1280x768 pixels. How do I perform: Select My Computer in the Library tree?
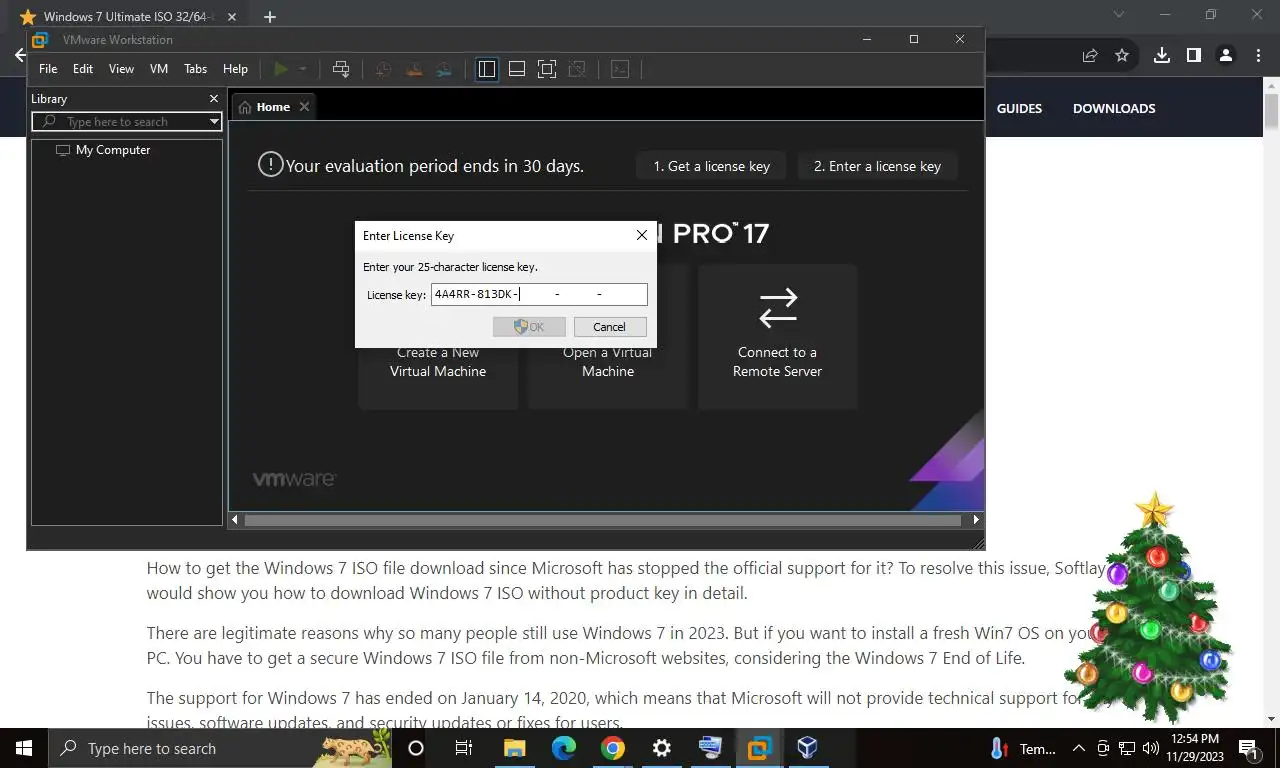[113, 150]
